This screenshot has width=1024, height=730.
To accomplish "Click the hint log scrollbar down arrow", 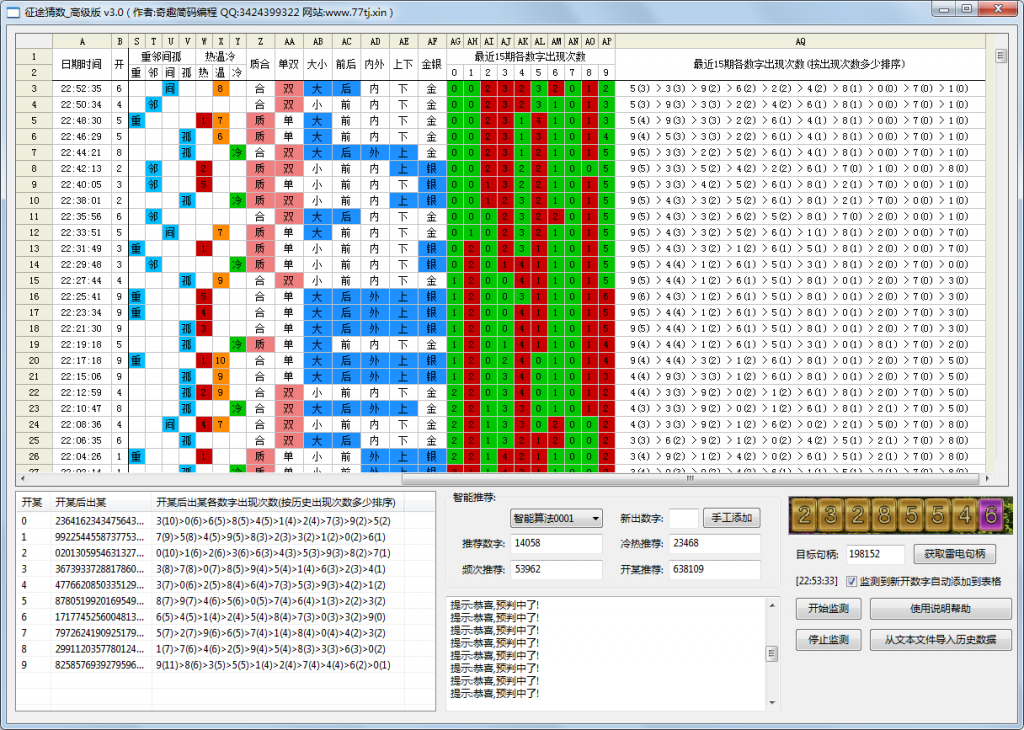I will (x=773, y=703).
